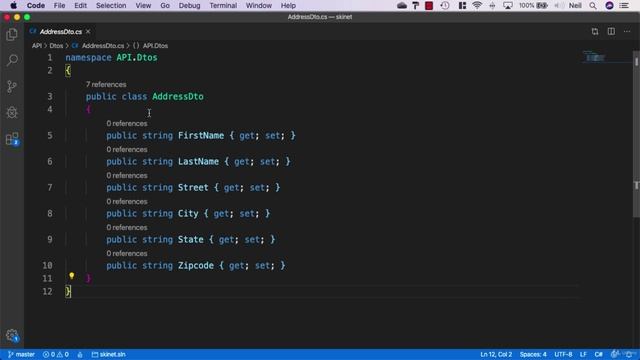Click the feedback icon in status bar
Image resolution: width=640 pixels, height=360 pixels.
(x=614, y=354)
